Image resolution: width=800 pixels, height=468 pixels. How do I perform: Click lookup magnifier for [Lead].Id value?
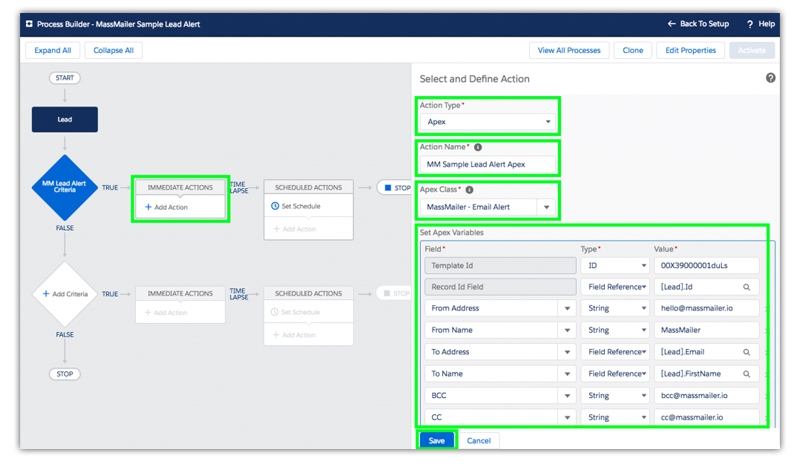click(x=746, y=287)
